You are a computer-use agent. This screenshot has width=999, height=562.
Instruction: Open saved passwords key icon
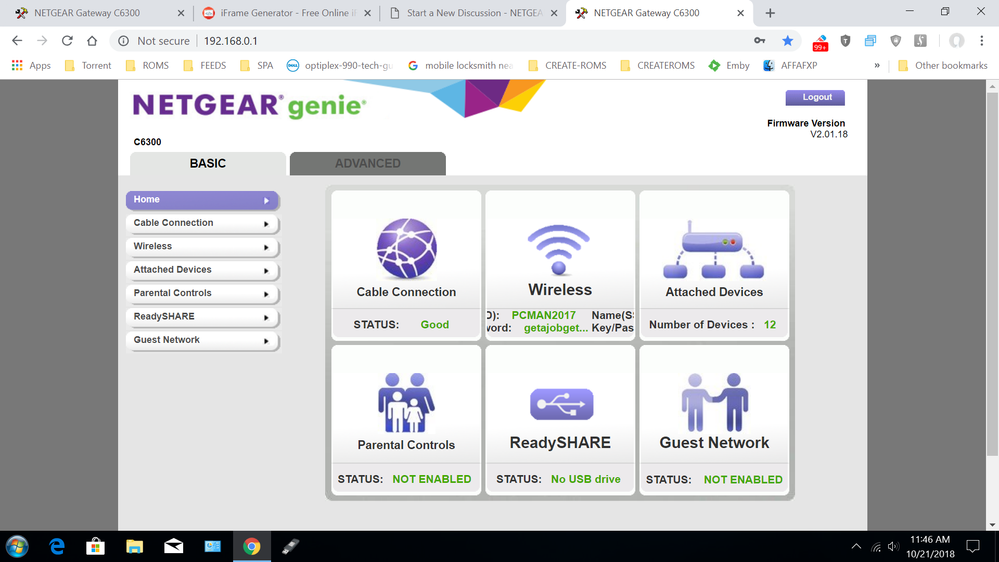tap(759, 41)
